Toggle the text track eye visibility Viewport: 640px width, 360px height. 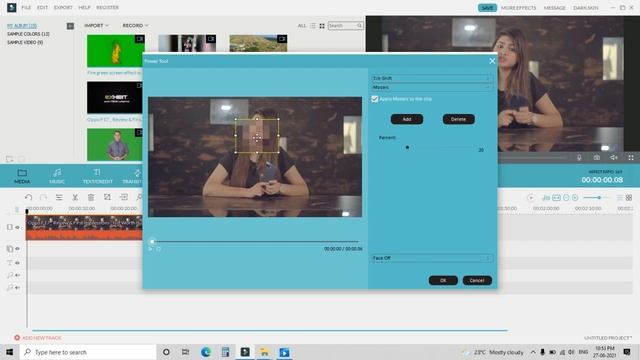[18, 263]
